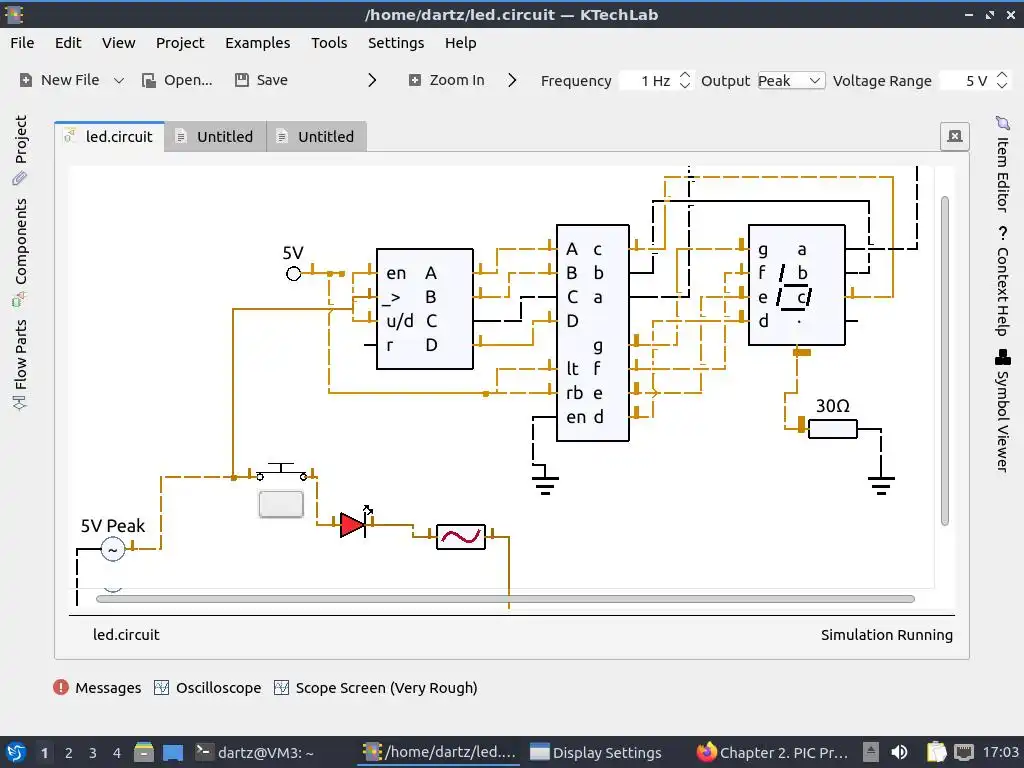Step the Frequency spinner arrows
This screenshot has width=1024, height=768.
coord(684,80)
